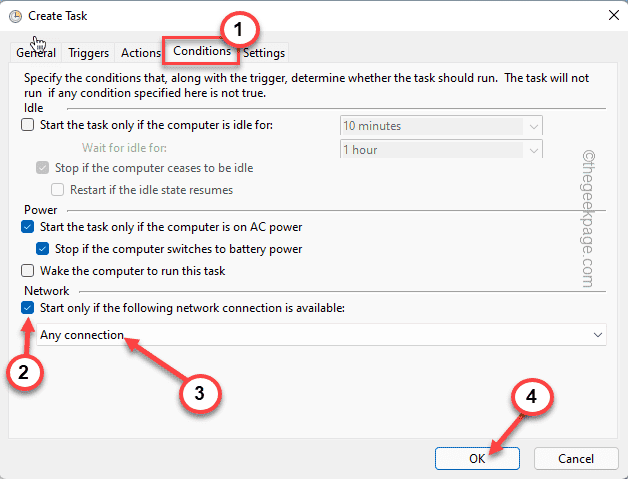Toggle stop if switches to battery
Viewport: 628px width, 479px height.
[x=42, y=249]
